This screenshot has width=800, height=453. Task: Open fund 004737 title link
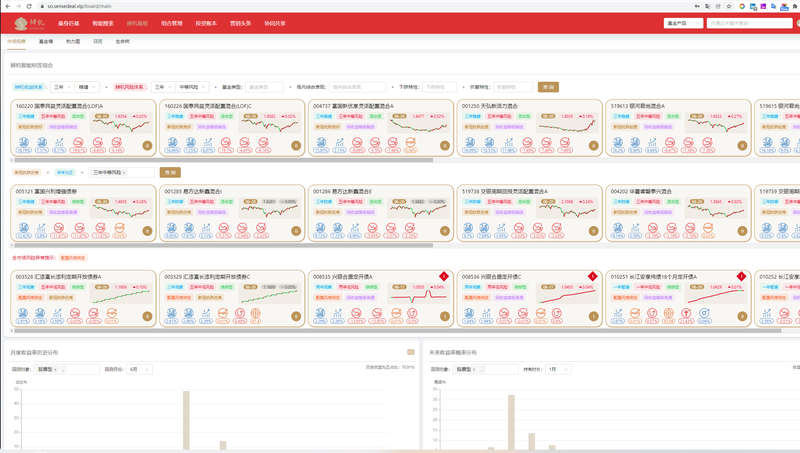[x=353, y=106]
